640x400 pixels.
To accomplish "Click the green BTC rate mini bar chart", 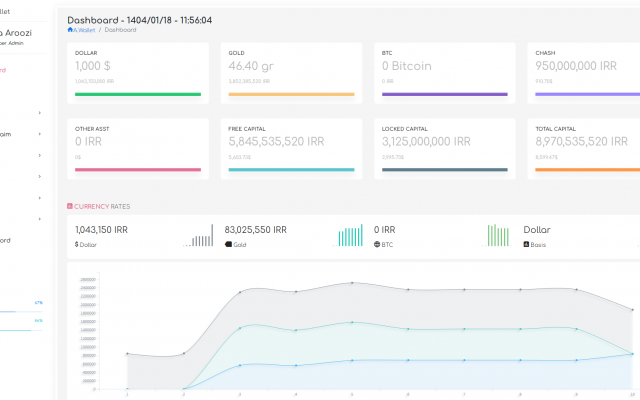I will [498, 236].
